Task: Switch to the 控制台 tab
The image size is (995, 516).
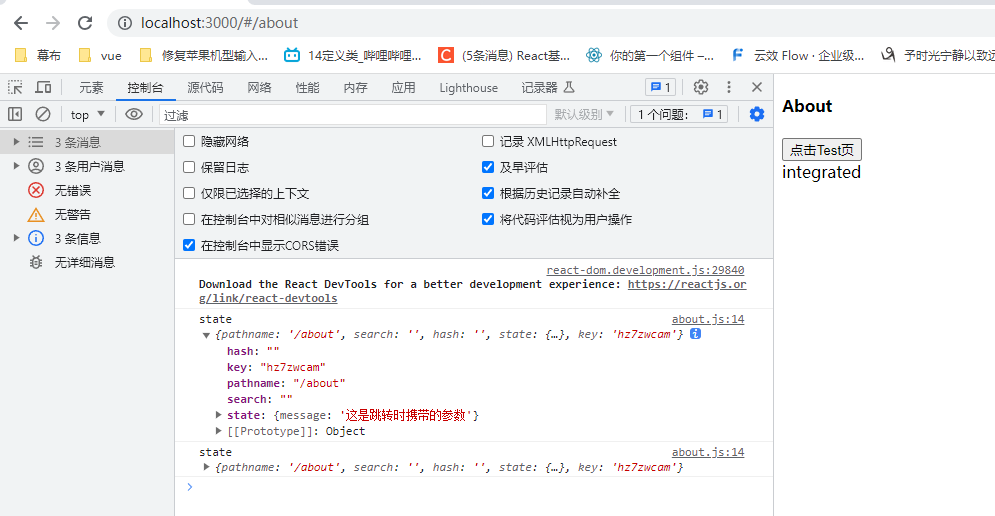Action: tap(145, 88)
